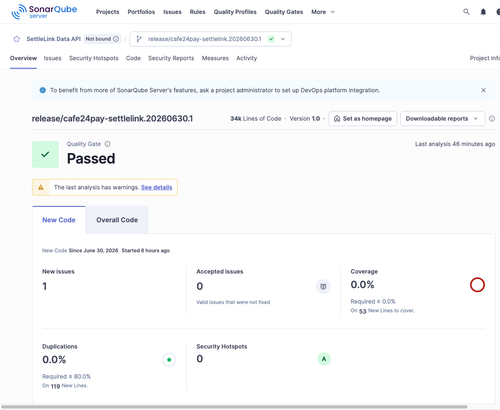This screenshot has width=500, height=410.
Task: Select the Overall Code tab
Action: tap(117, 220)
